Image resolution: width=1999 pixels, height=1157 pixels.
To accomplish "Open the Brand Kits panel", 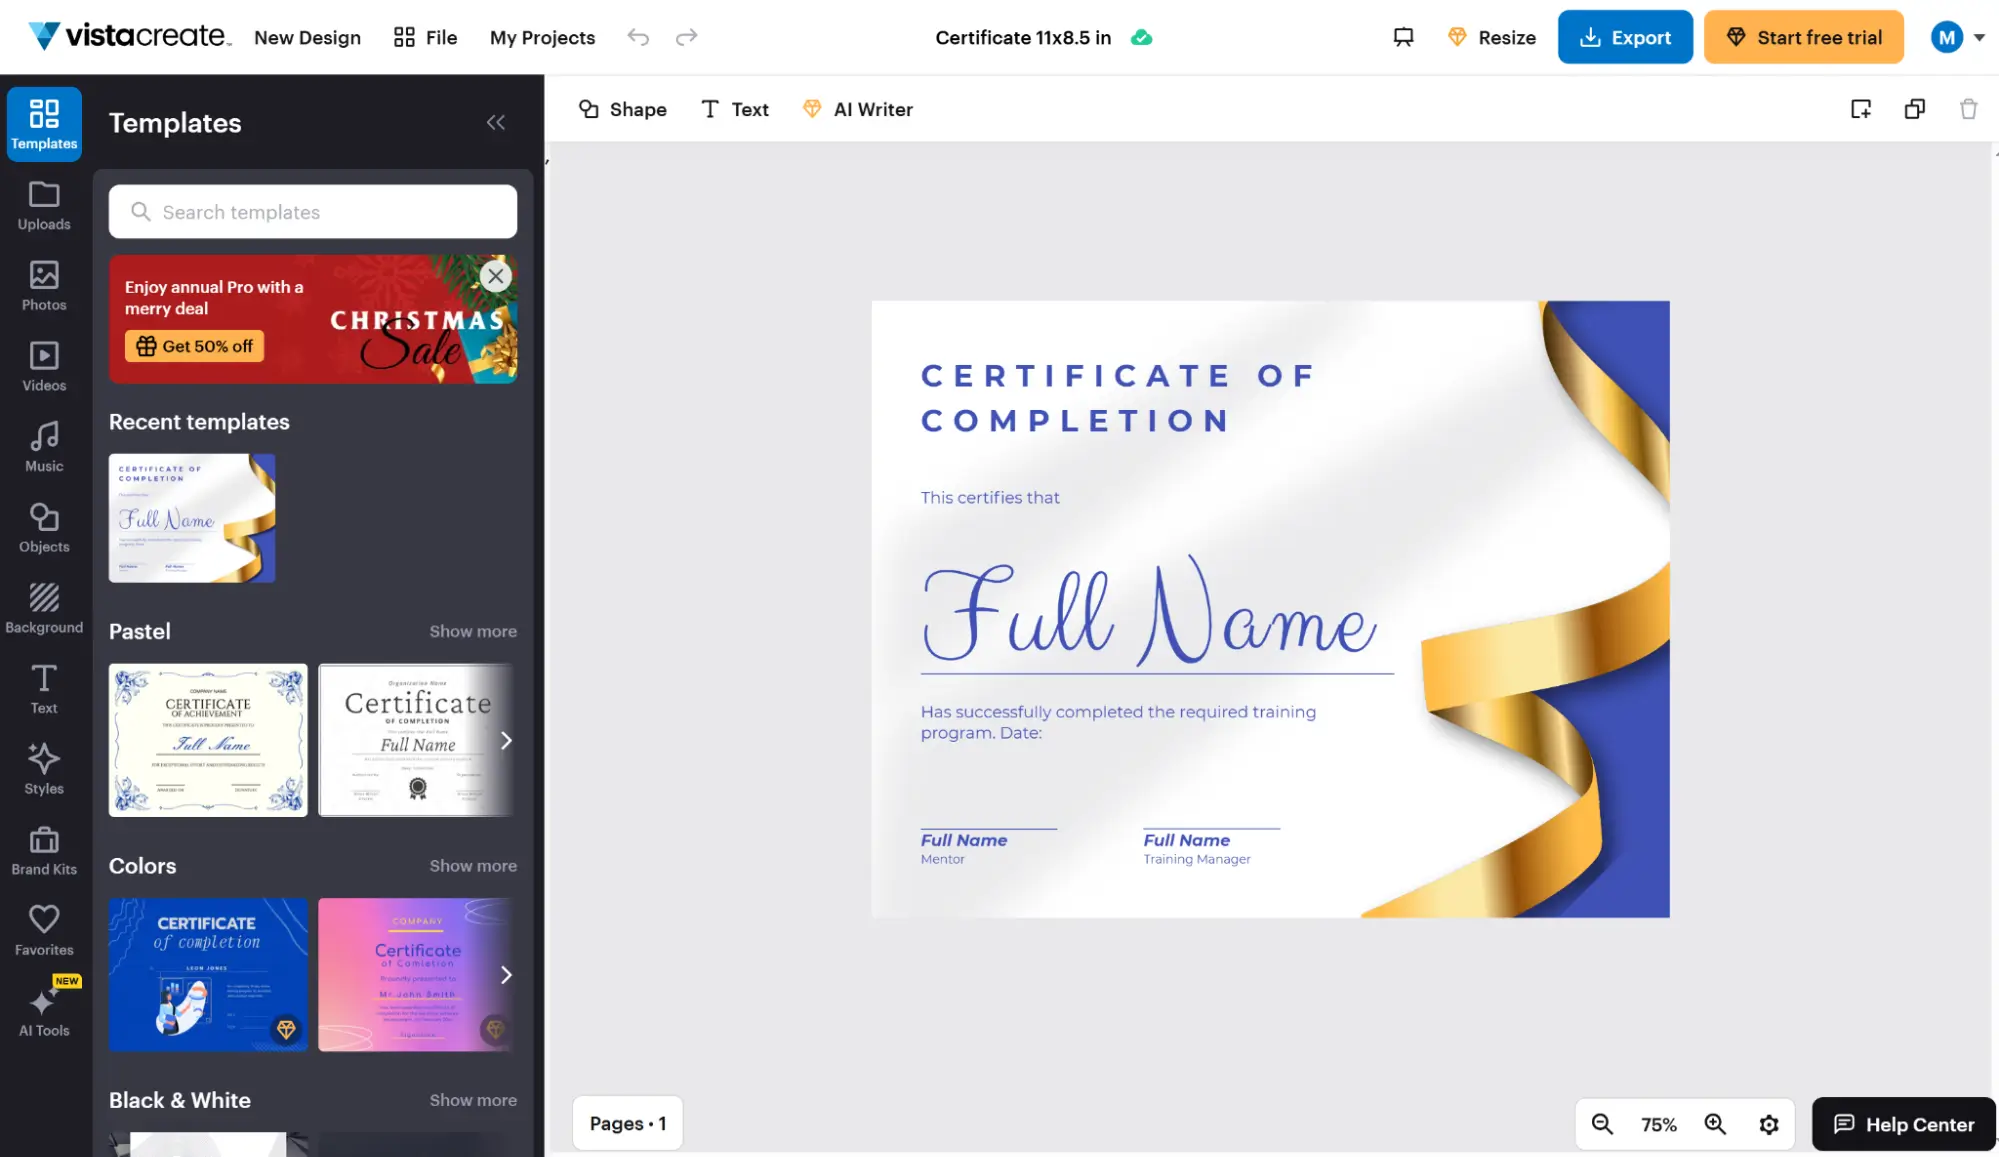I will tap(44, 851).
